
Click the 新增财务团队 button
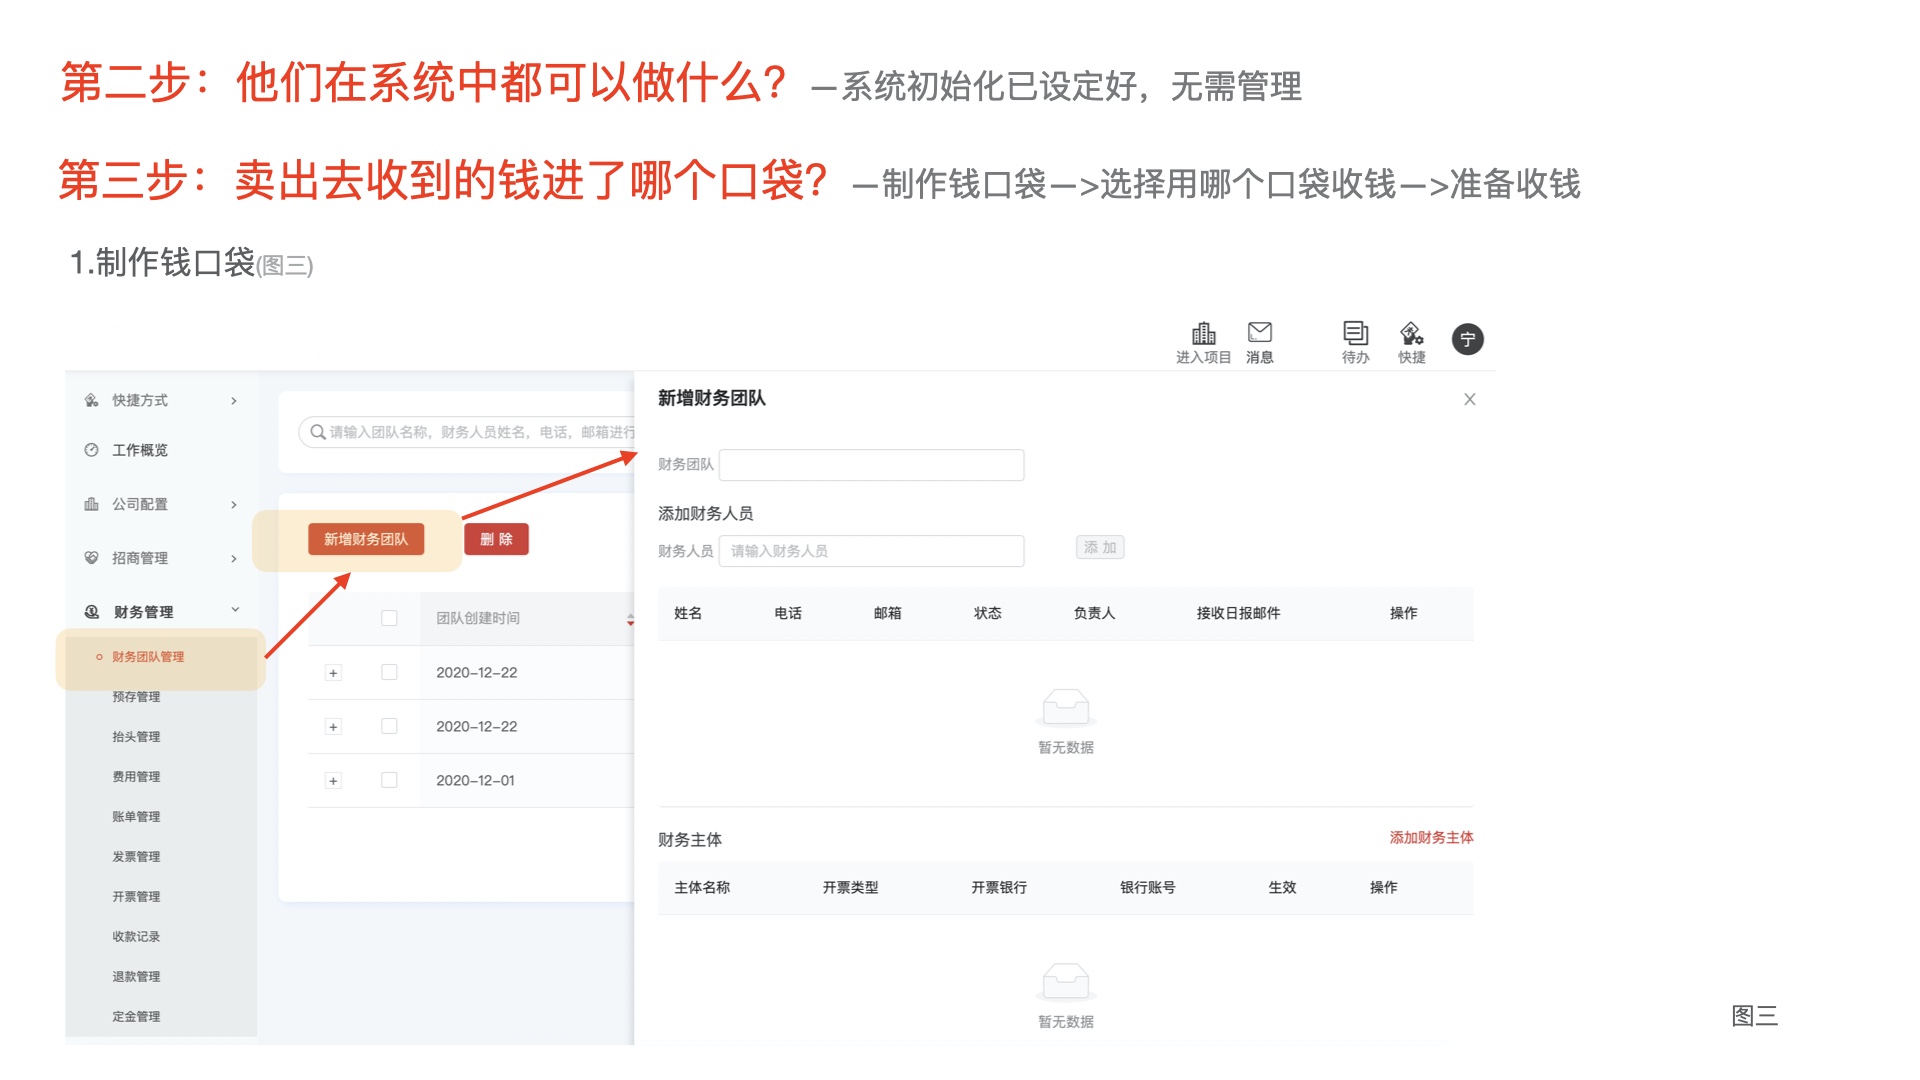tap(366, 539)
